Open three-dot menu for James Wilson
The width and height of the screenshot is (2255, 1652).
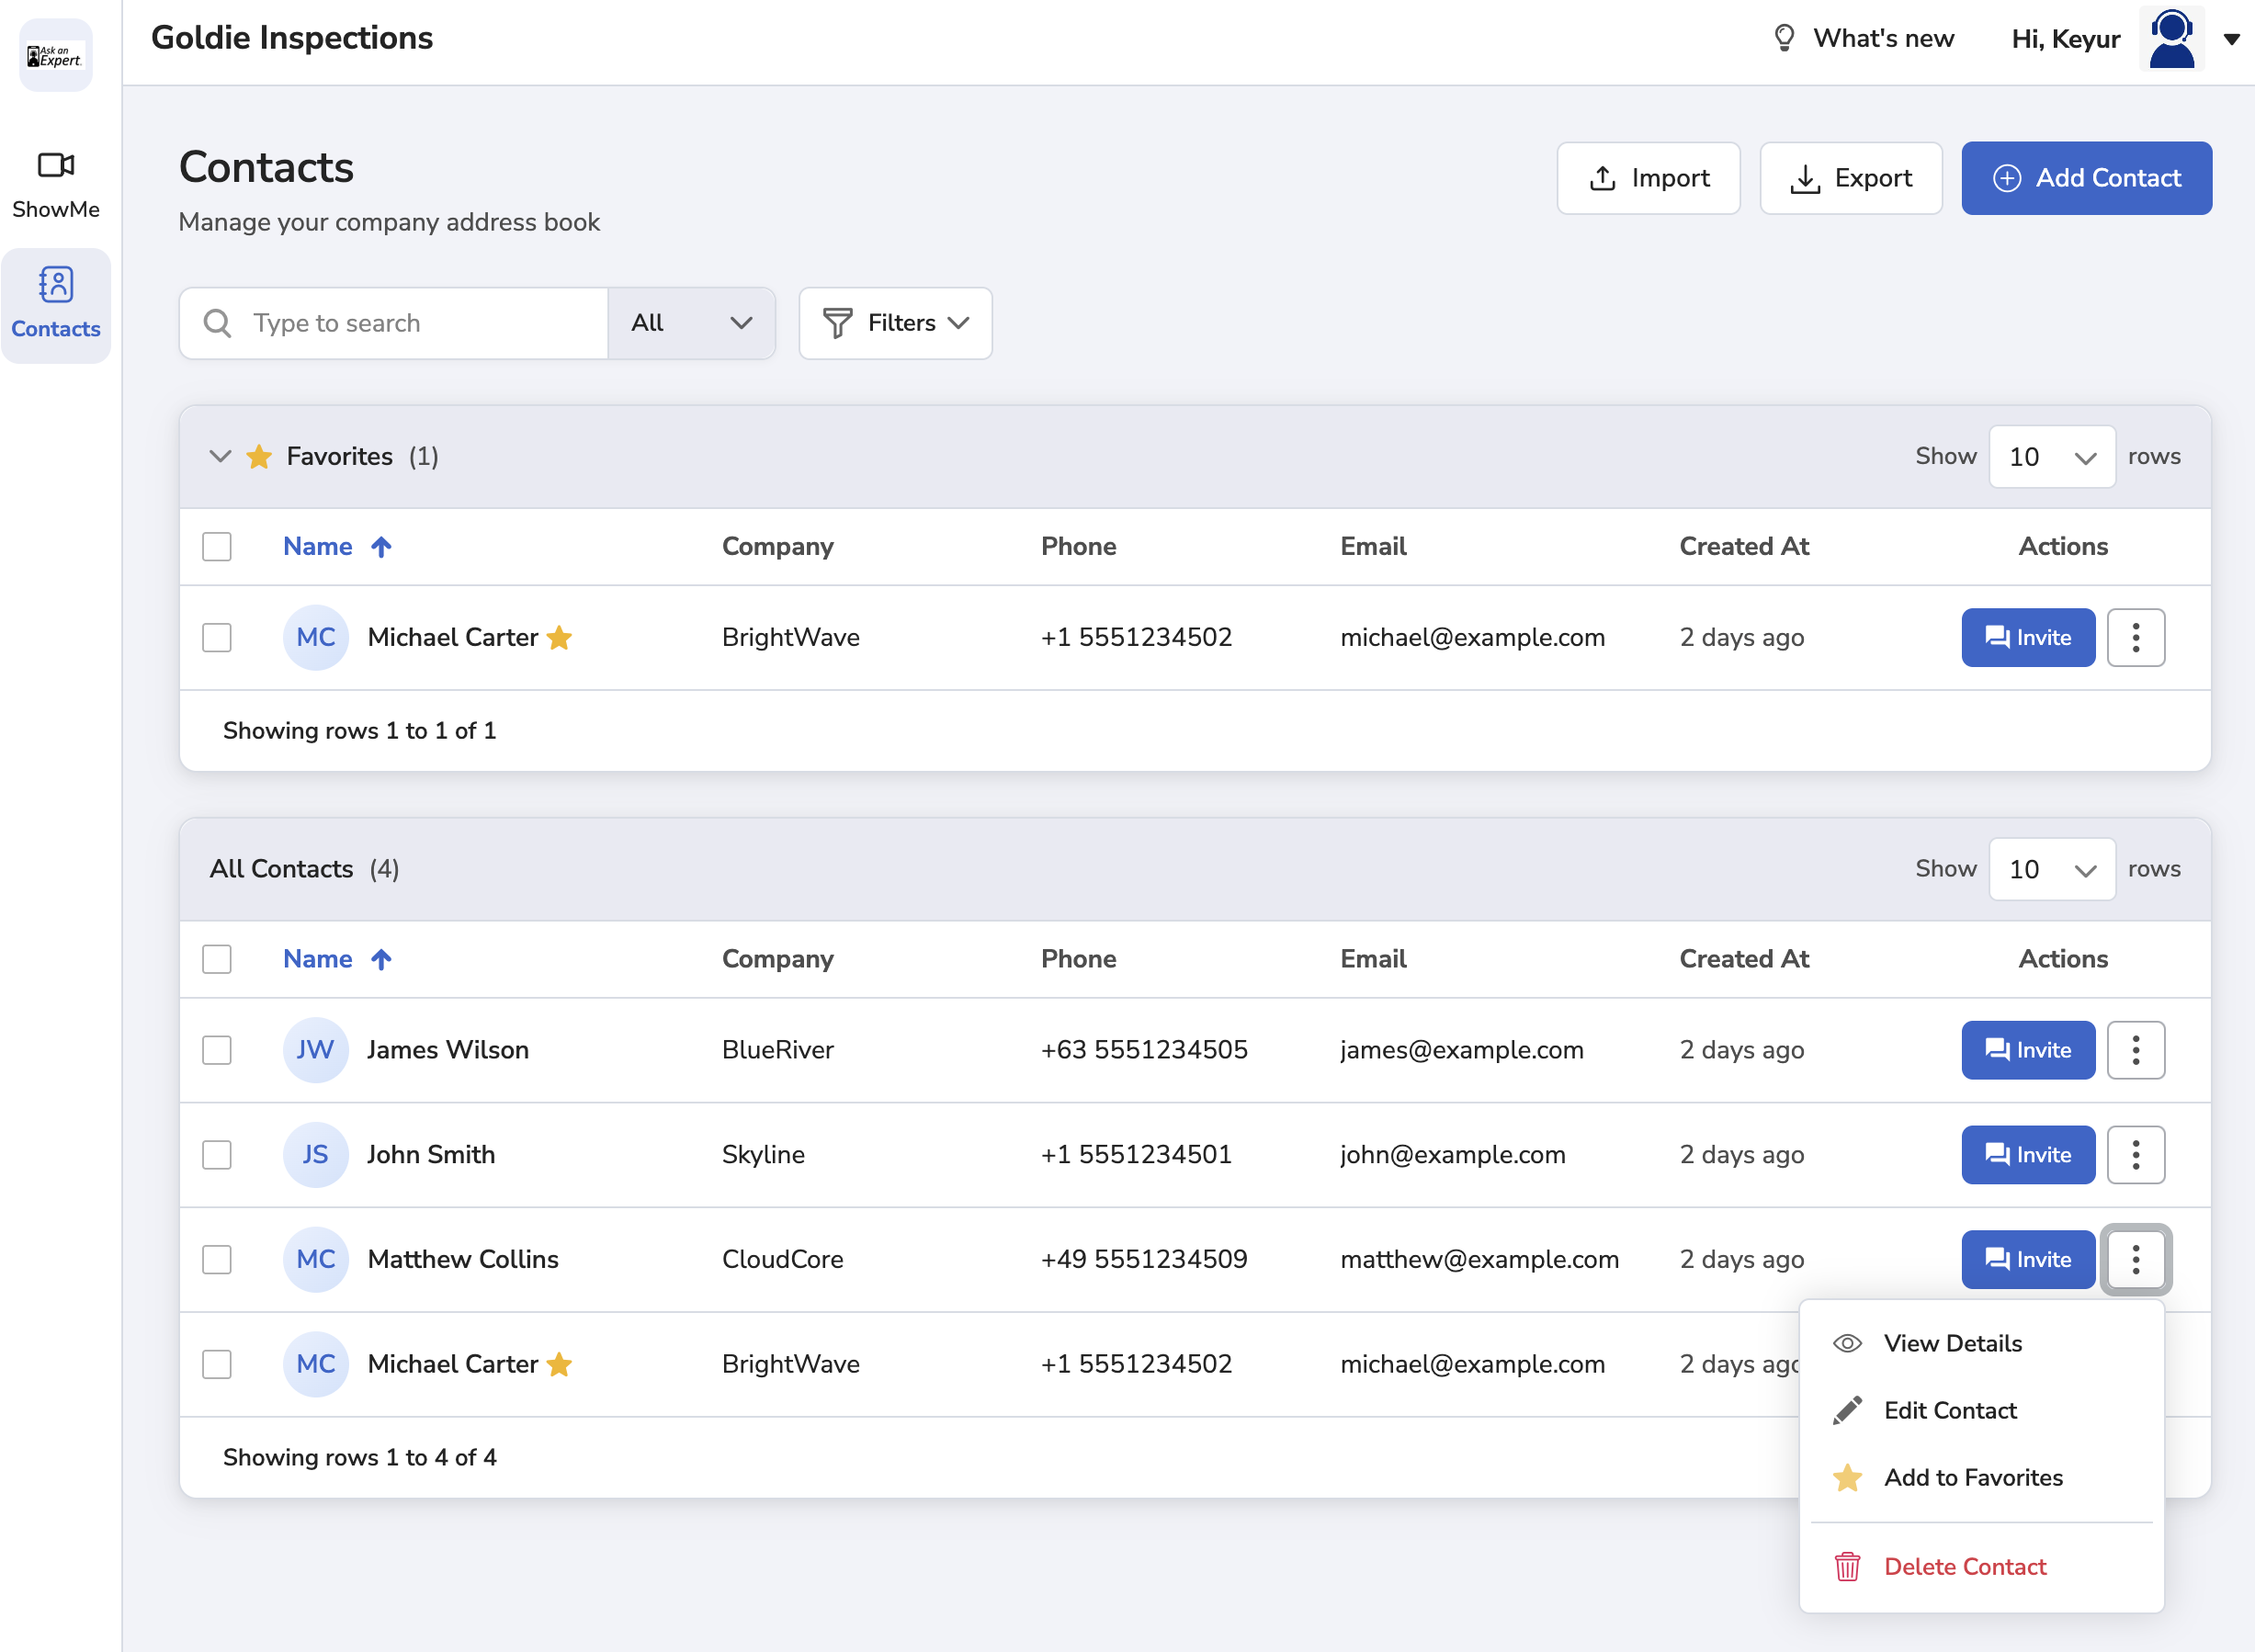point(2135,1050)
